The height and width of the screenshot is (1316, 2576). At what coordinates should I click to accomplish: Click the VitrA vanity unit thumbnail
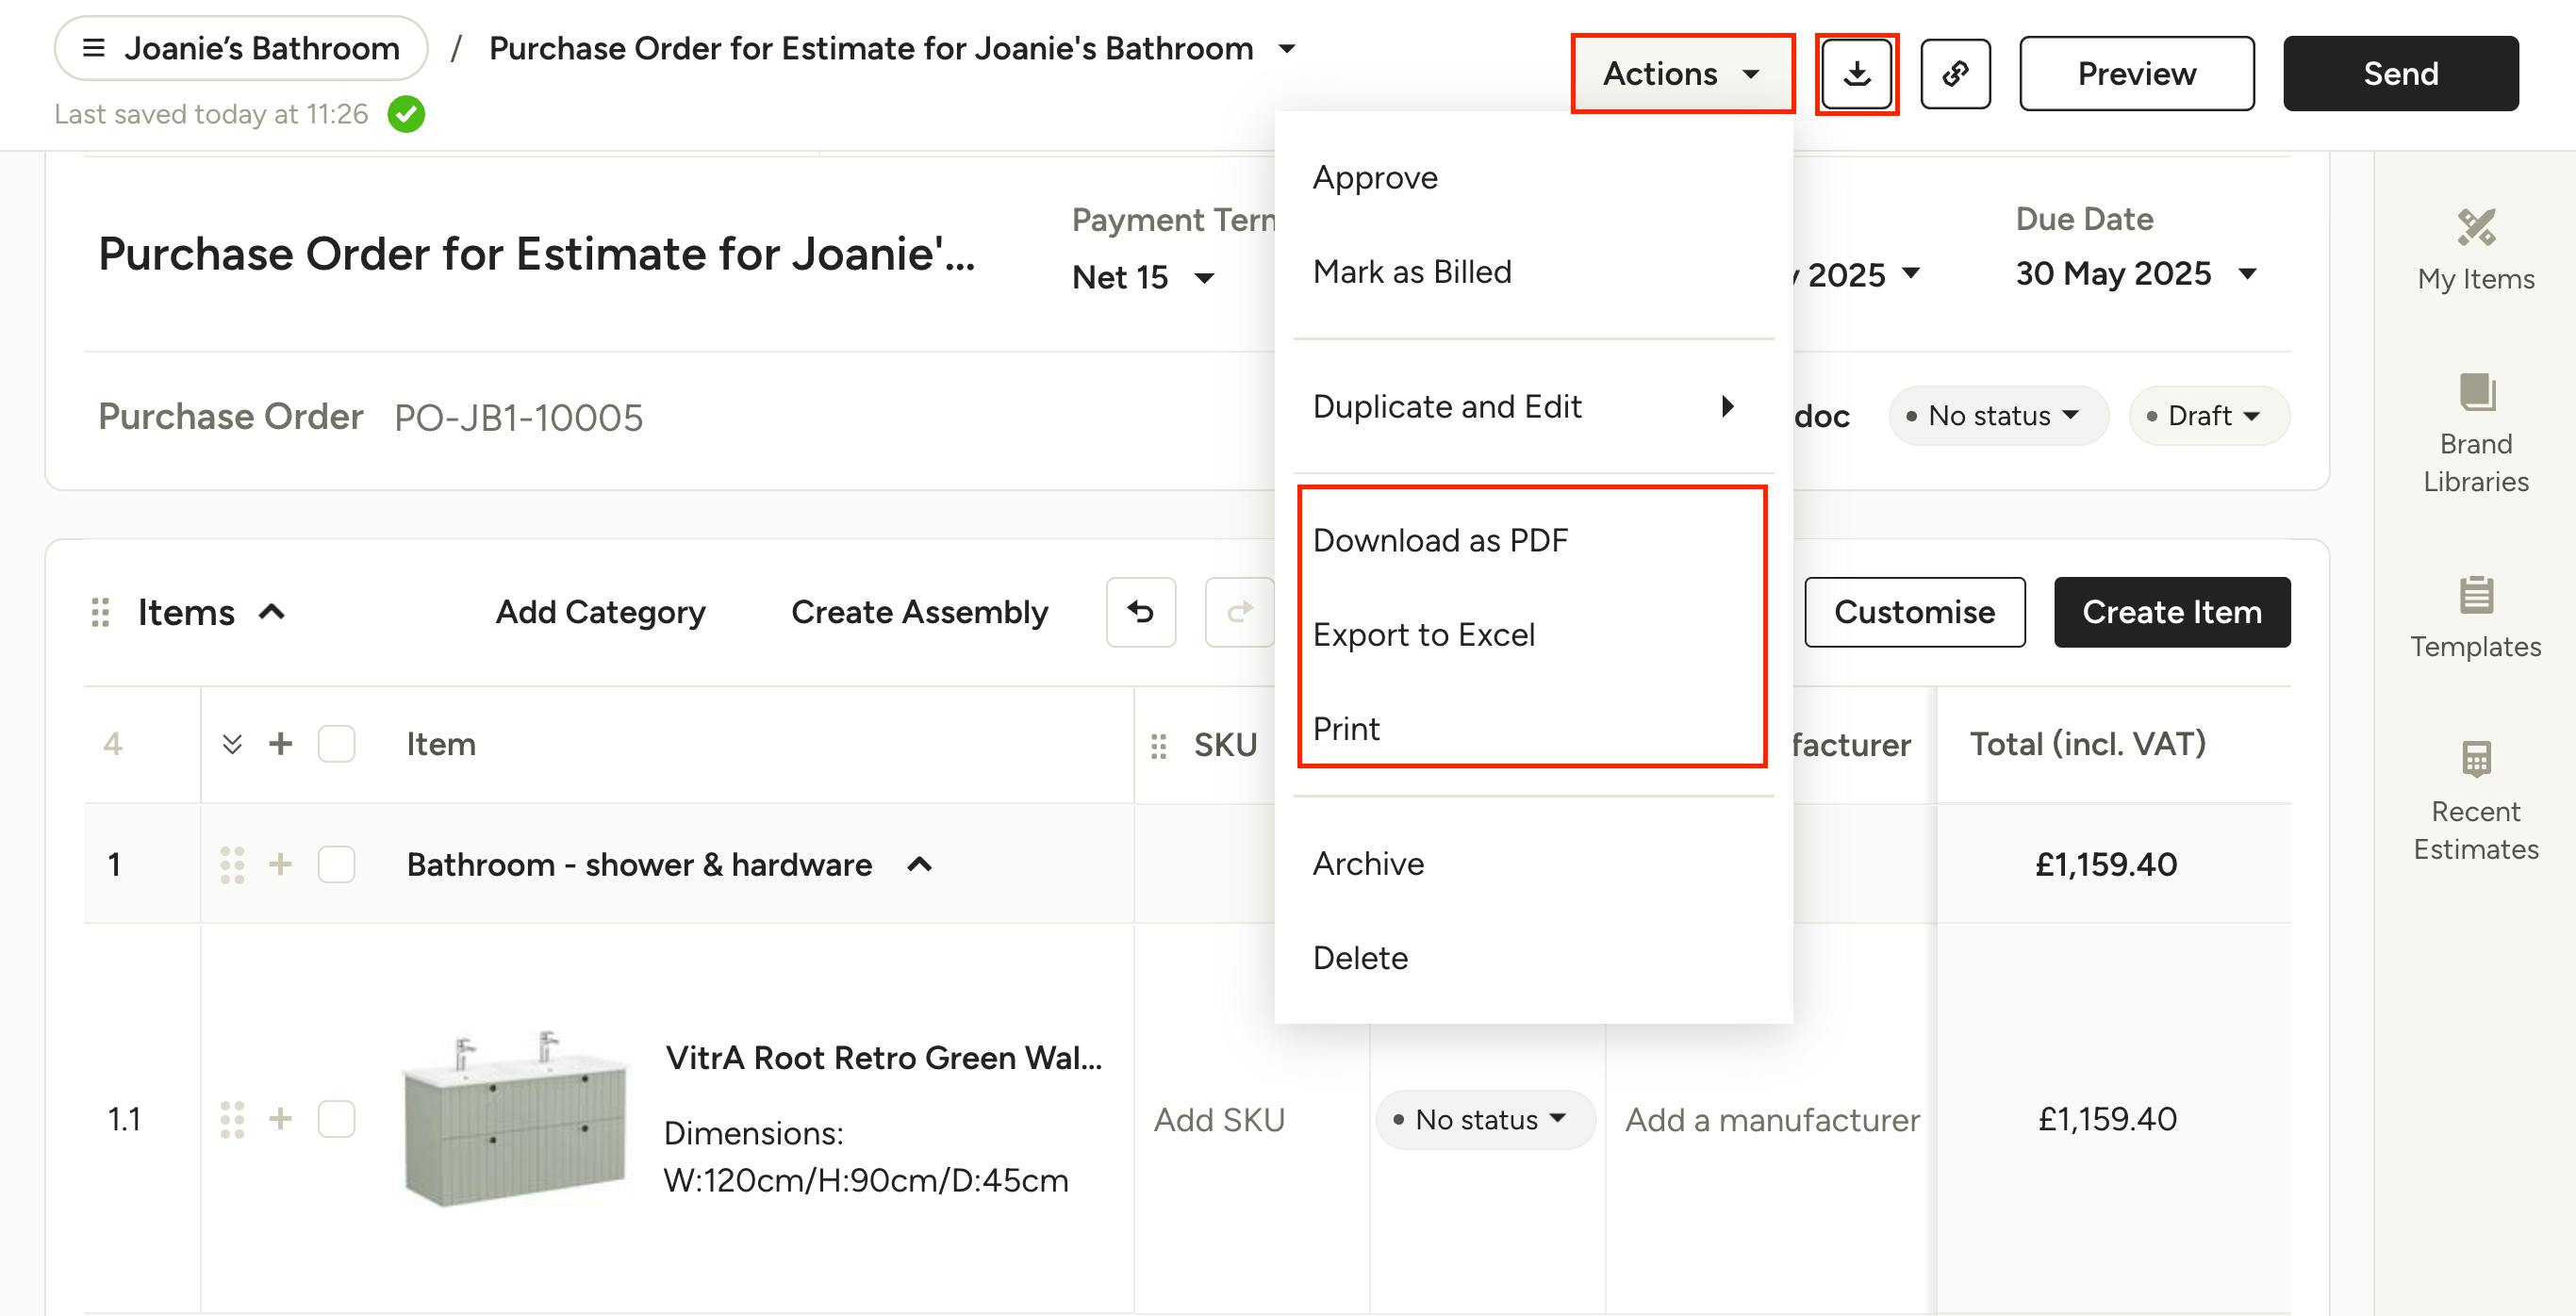click(515, 1119)
